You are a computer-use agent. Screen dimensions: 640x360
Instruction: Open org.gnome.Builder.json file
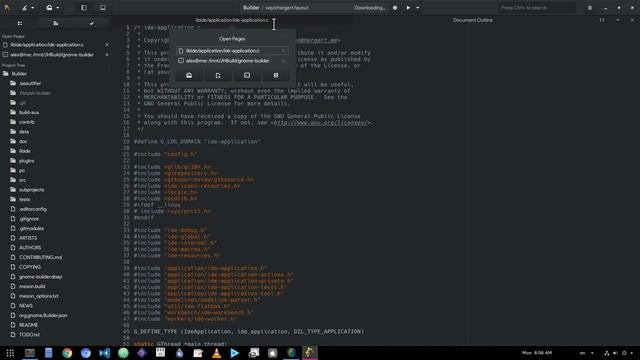point(43,315)
